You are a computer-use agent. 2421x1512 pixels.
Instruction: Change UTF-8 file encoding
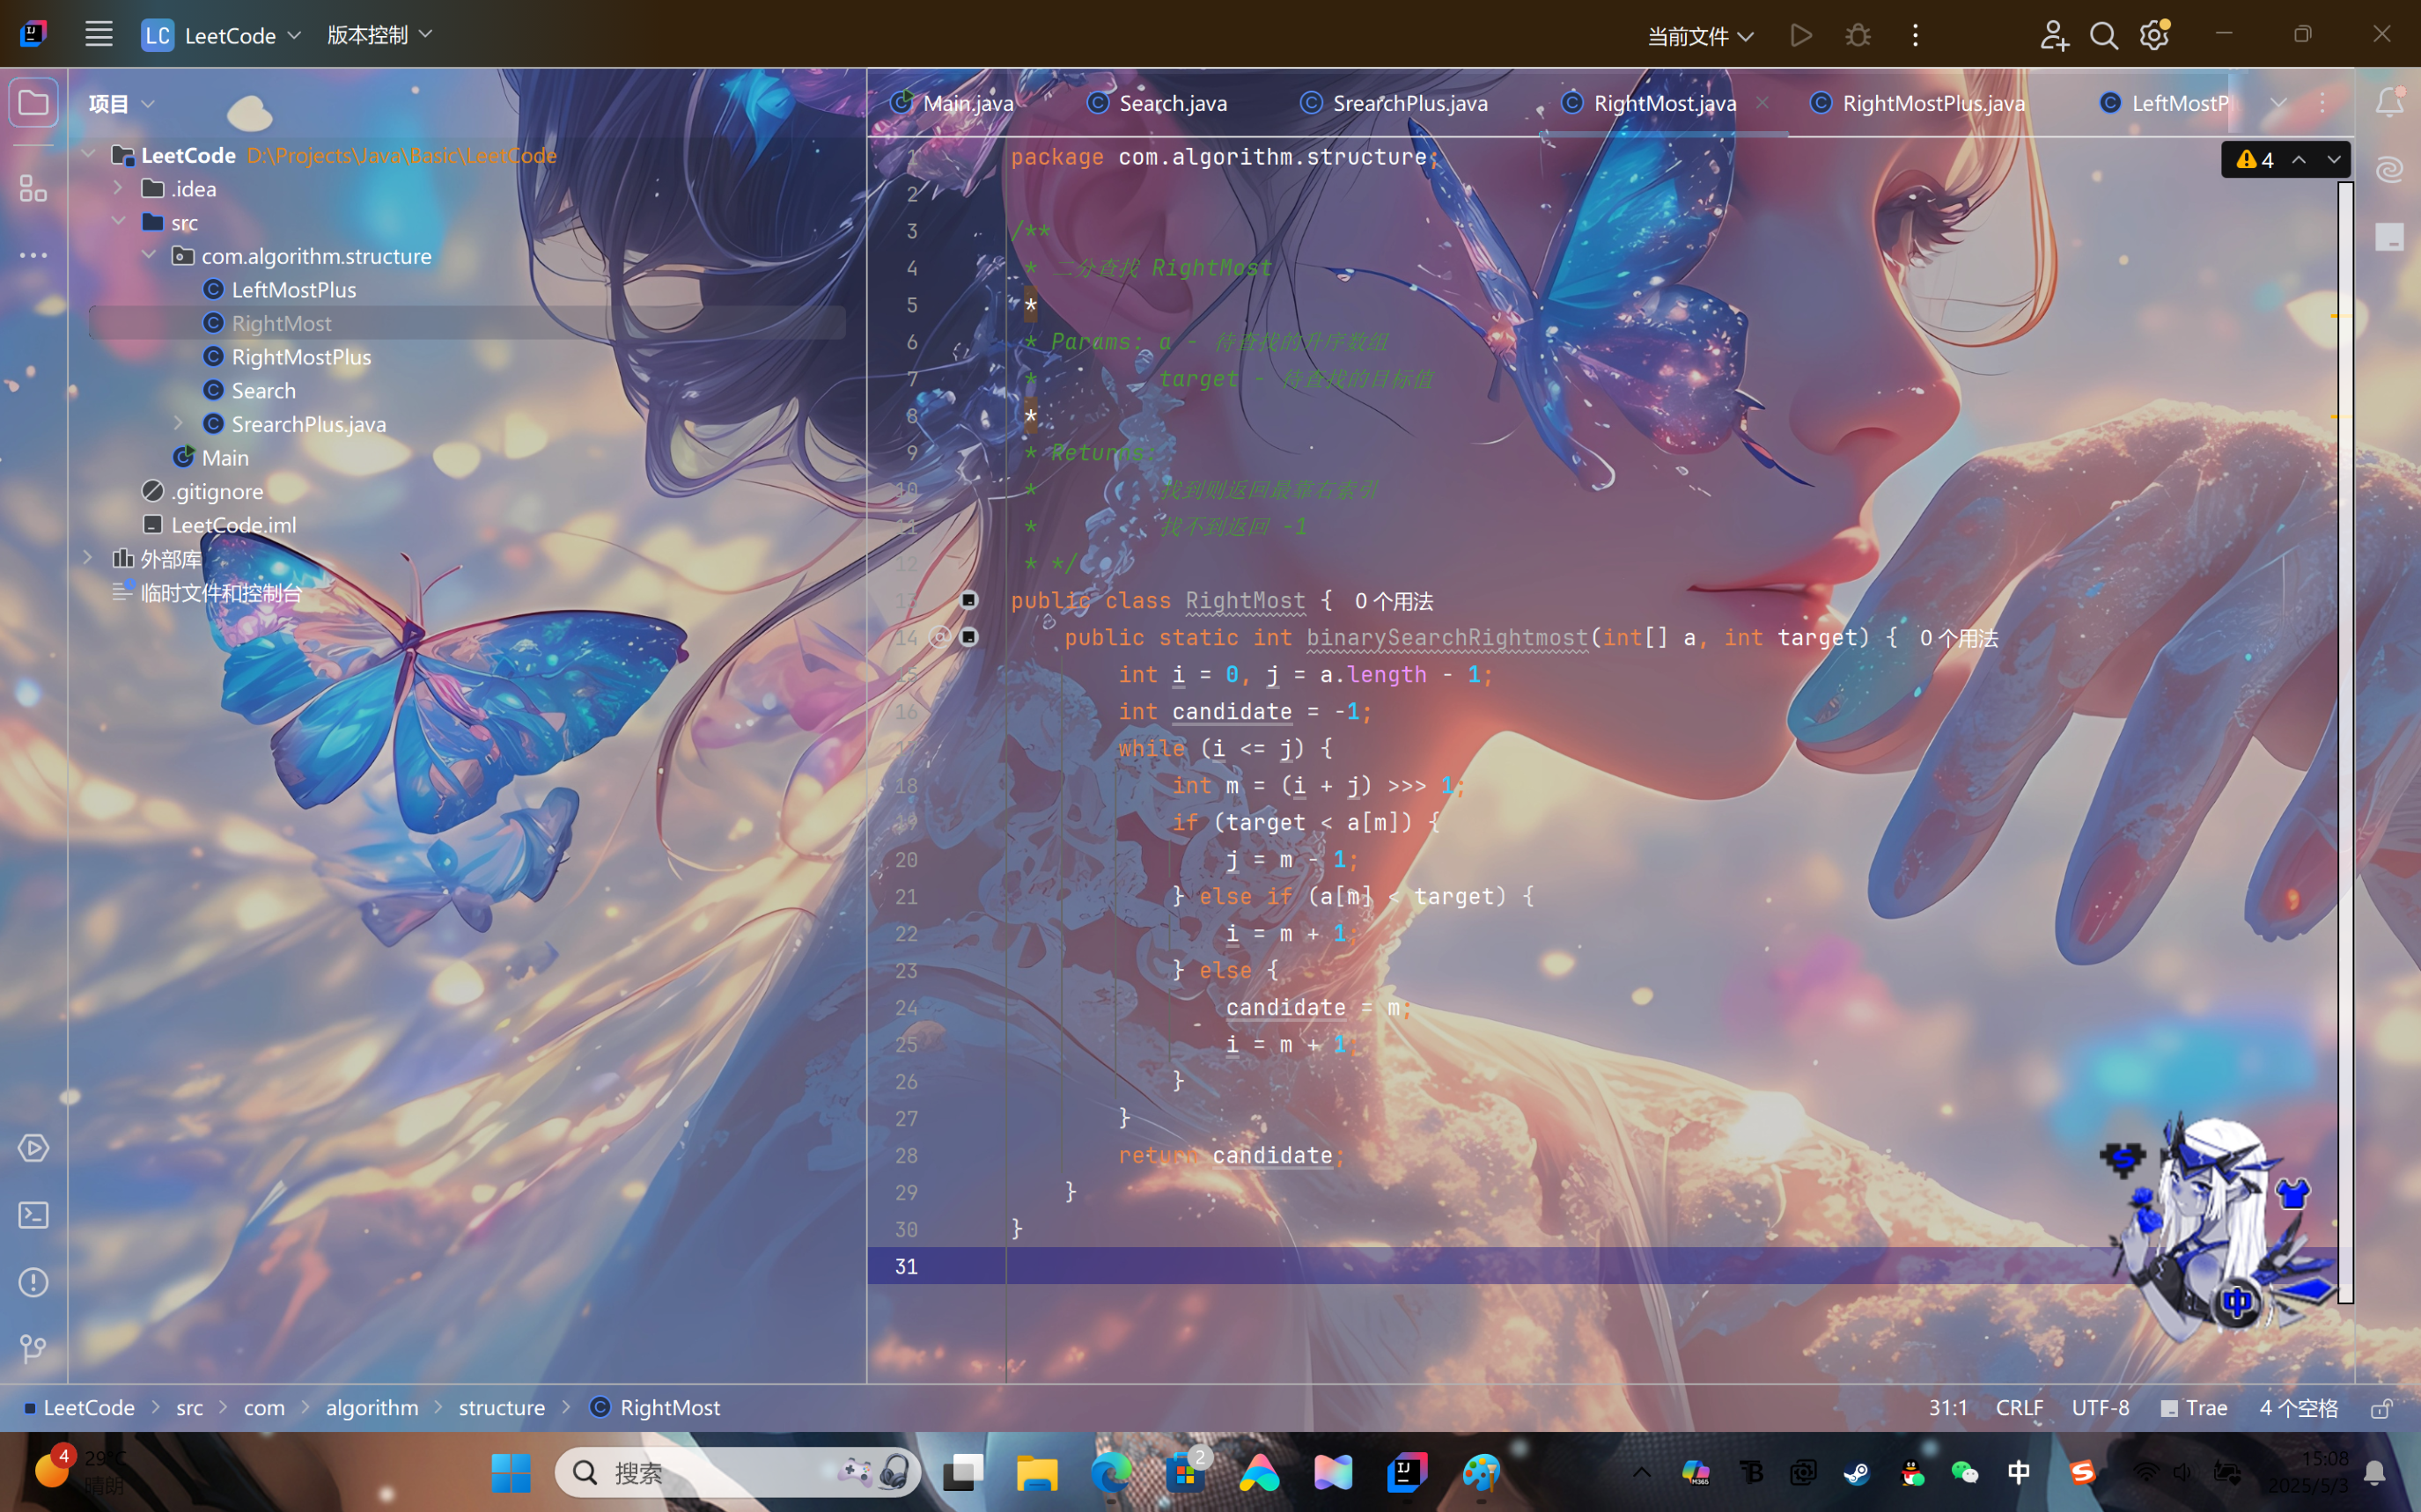(2100, 1408)
